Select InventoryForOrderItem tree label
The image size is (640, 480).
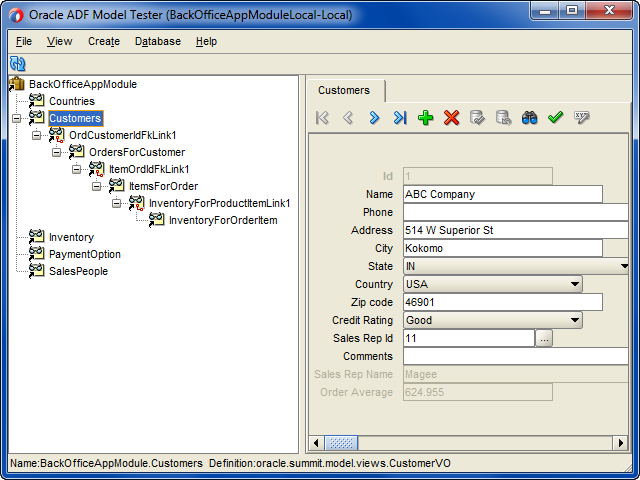(x=223, y=220)
